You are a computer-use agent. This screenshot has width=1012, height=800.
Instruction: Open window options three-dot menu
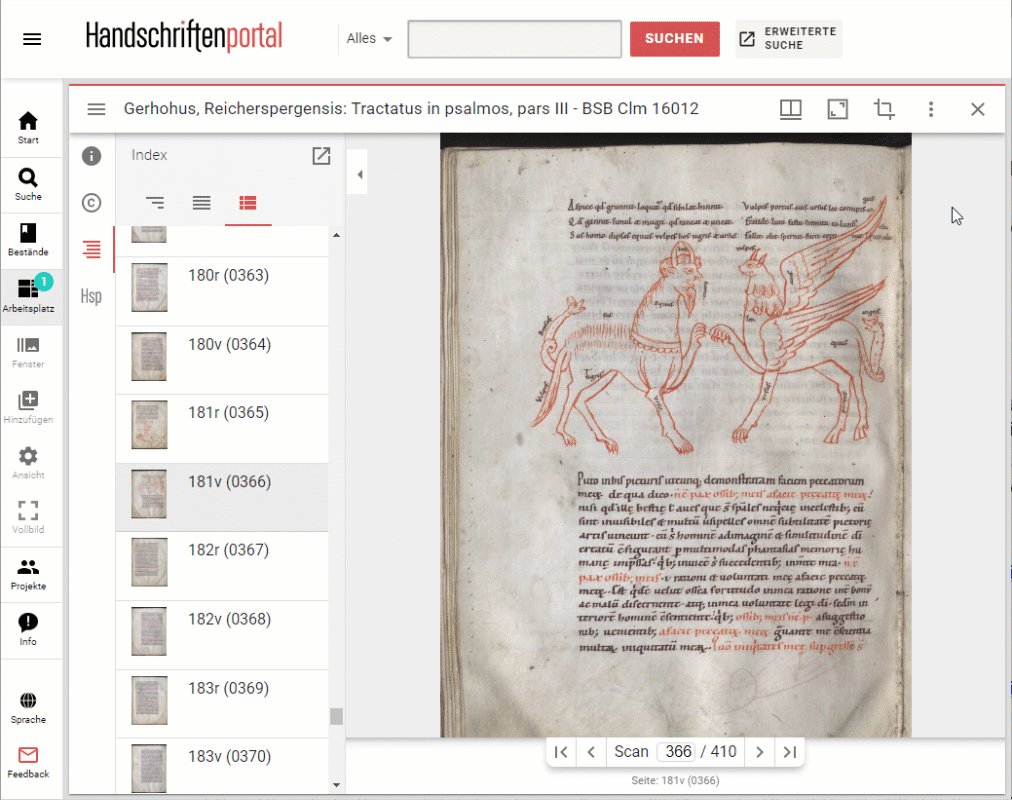[x=931, y=109]
